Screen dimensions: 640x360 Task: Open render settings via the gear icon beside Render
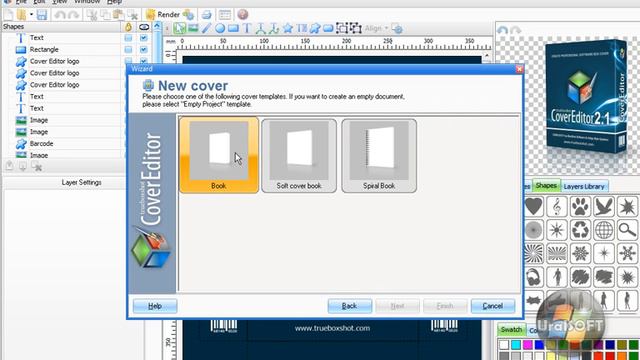189,15
